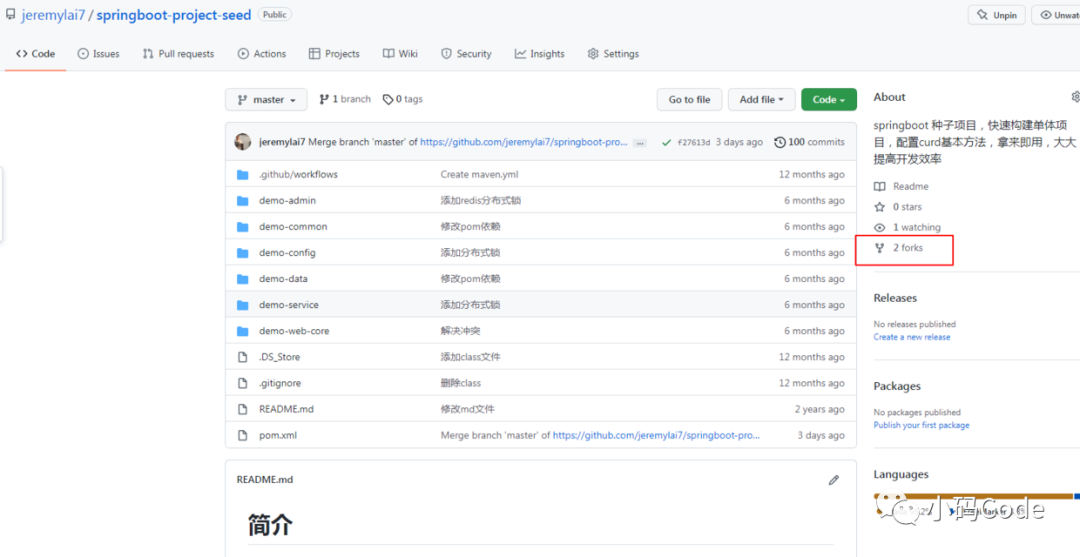Screen dimensions: 1080x557
Task: Open the master branch dropdown
Action: [x=266, y=100]
